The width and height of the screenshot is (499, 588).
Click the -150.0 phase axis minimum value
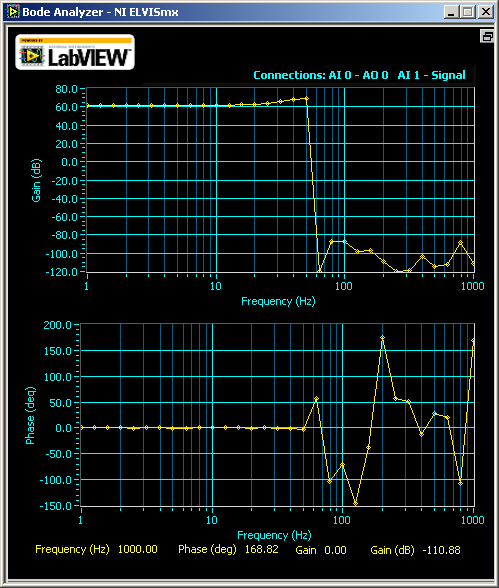click(55, 506)
